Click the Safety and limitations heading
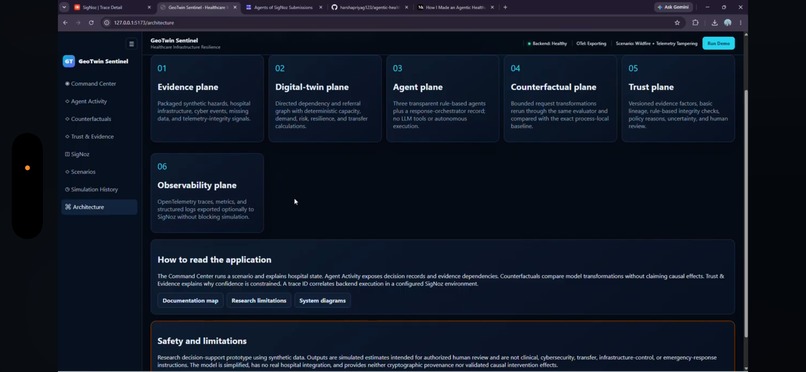The width and height of the screenshot is (806, 372). click(202, 341)
